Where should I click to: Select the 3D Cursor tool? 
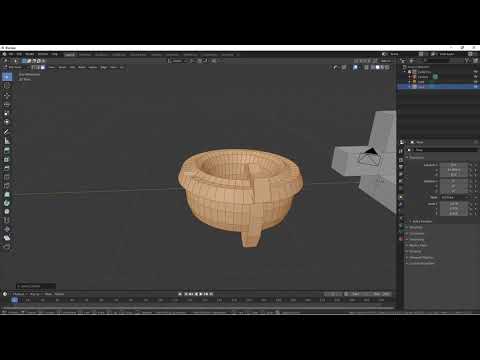[x=7, y=86]
